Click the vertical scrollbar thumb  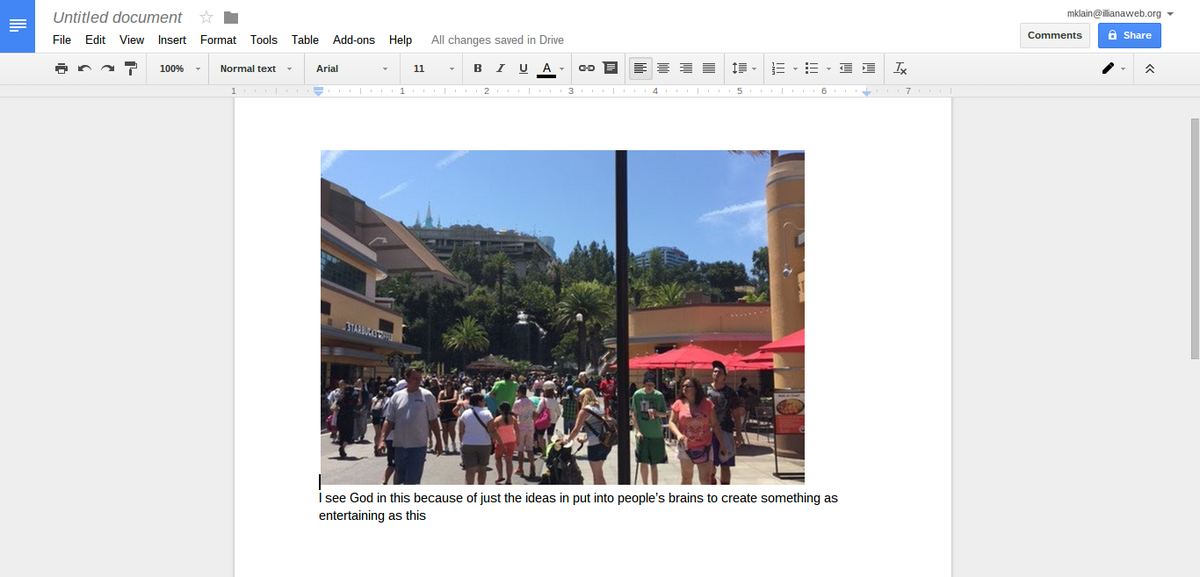[1195, 238]
